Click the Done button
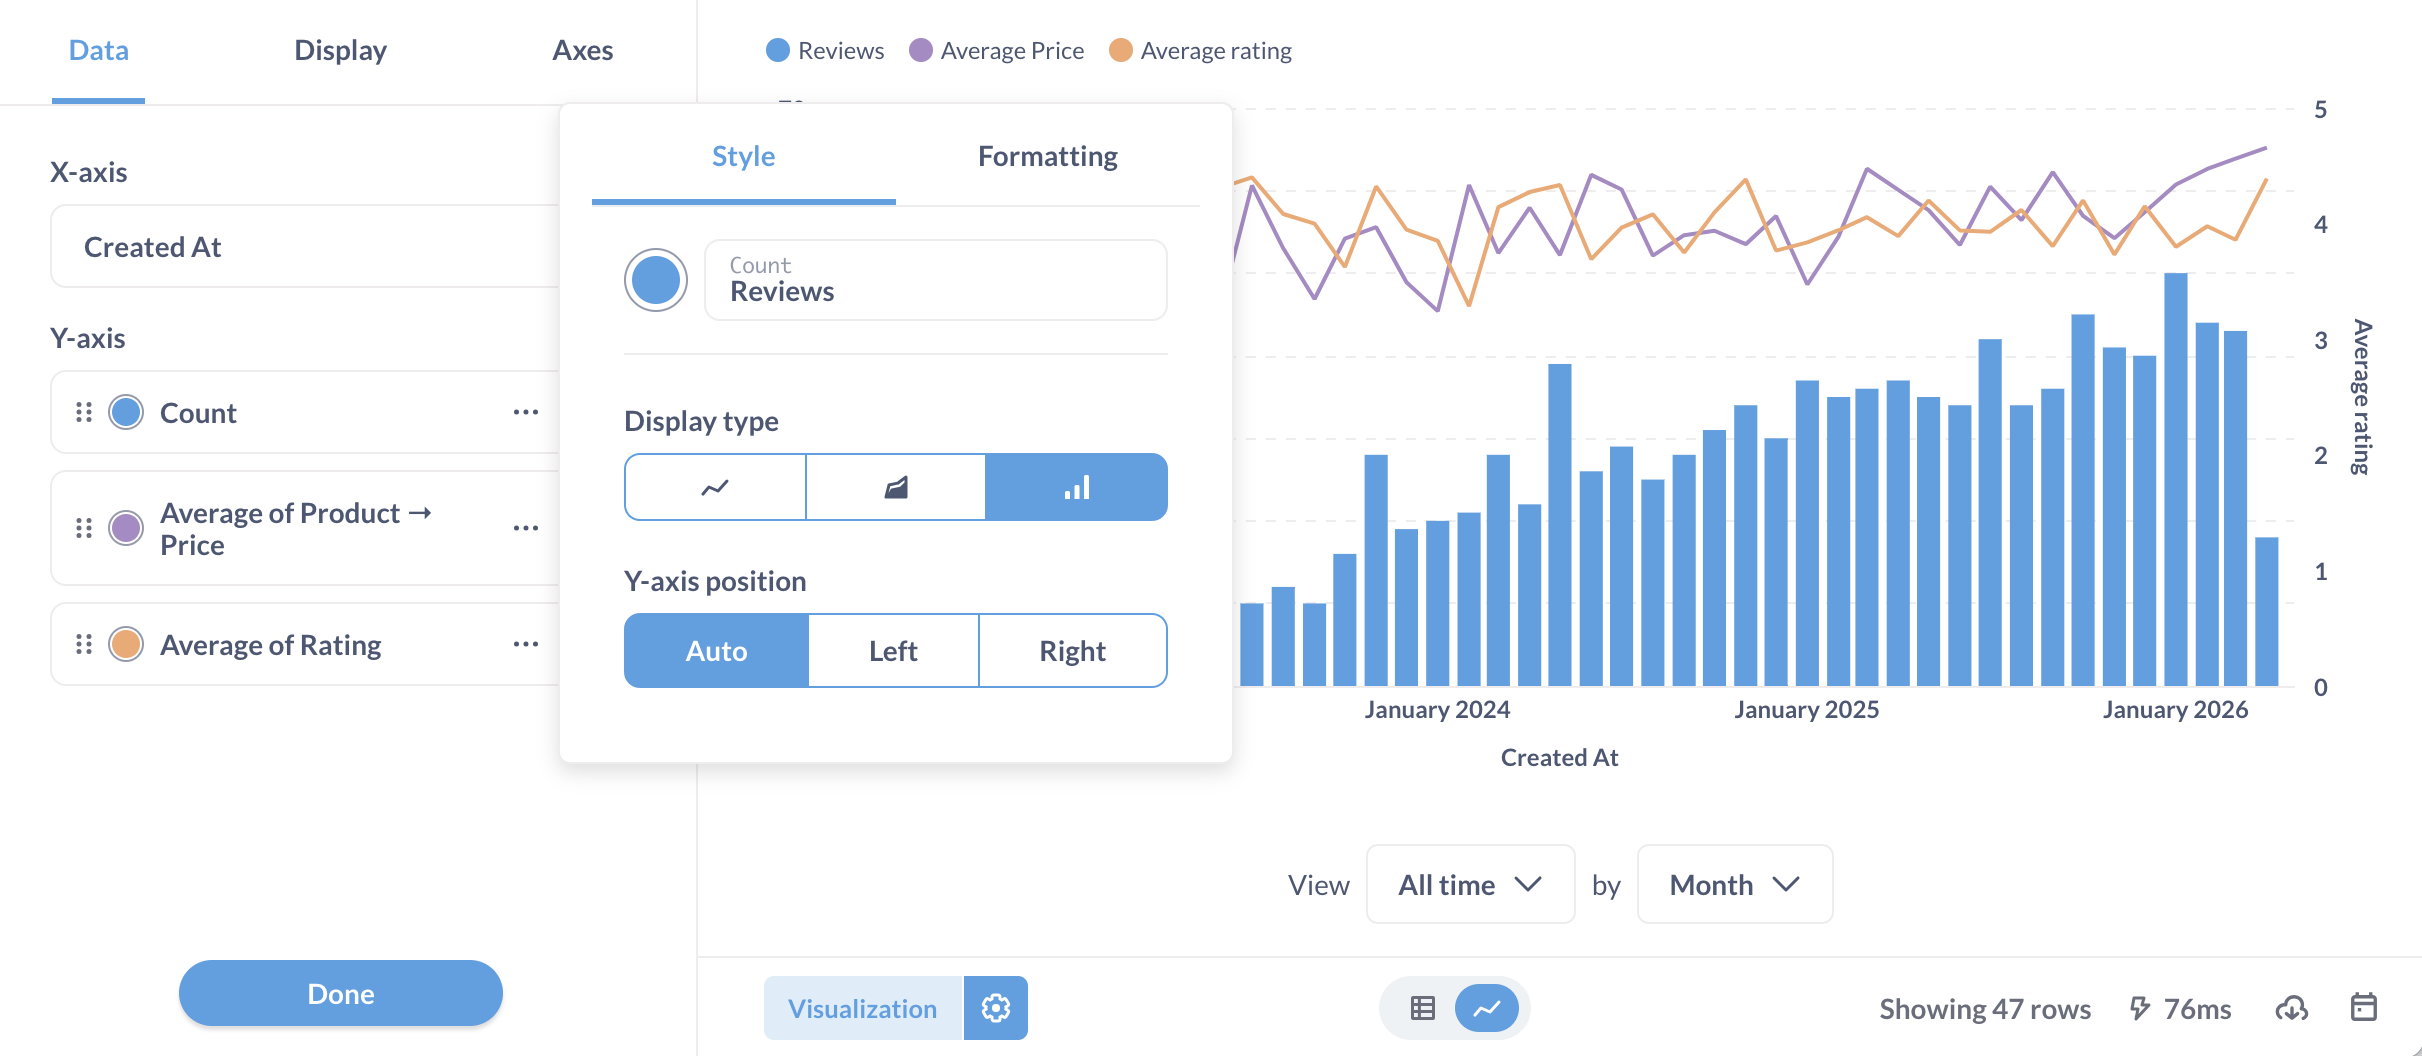The height and width of the screenshot is (1056, 2422). [339, 993]
